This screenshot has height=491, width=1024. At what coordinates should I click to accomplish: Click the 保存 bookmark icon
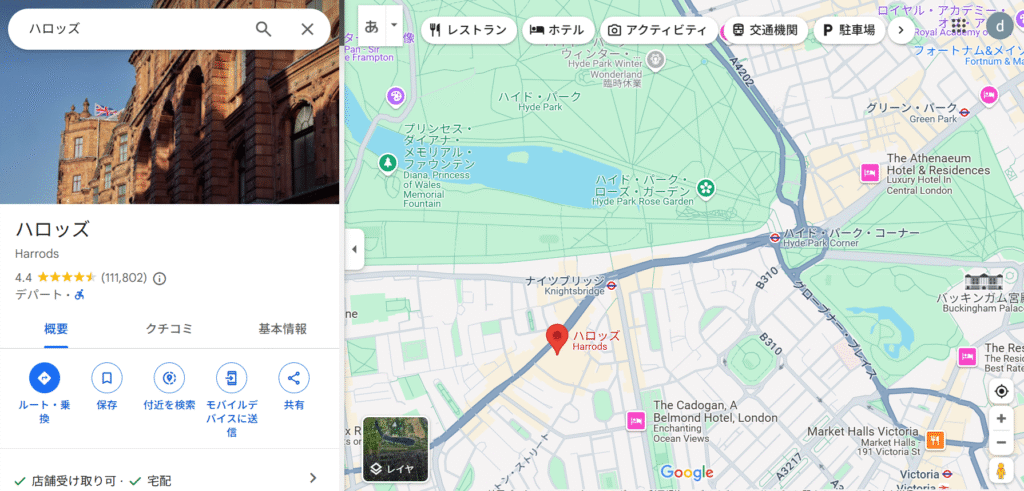(106, 378)
